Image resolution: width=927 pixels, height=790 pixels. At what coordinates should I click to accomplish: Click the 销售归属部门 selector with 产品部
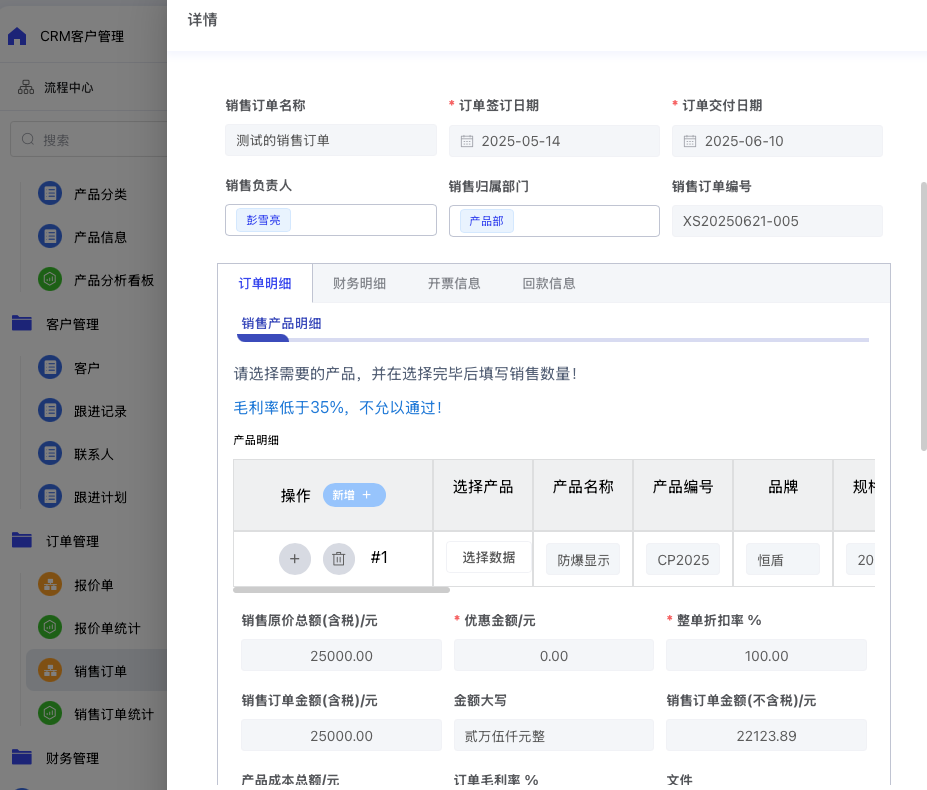coord(554,221)
